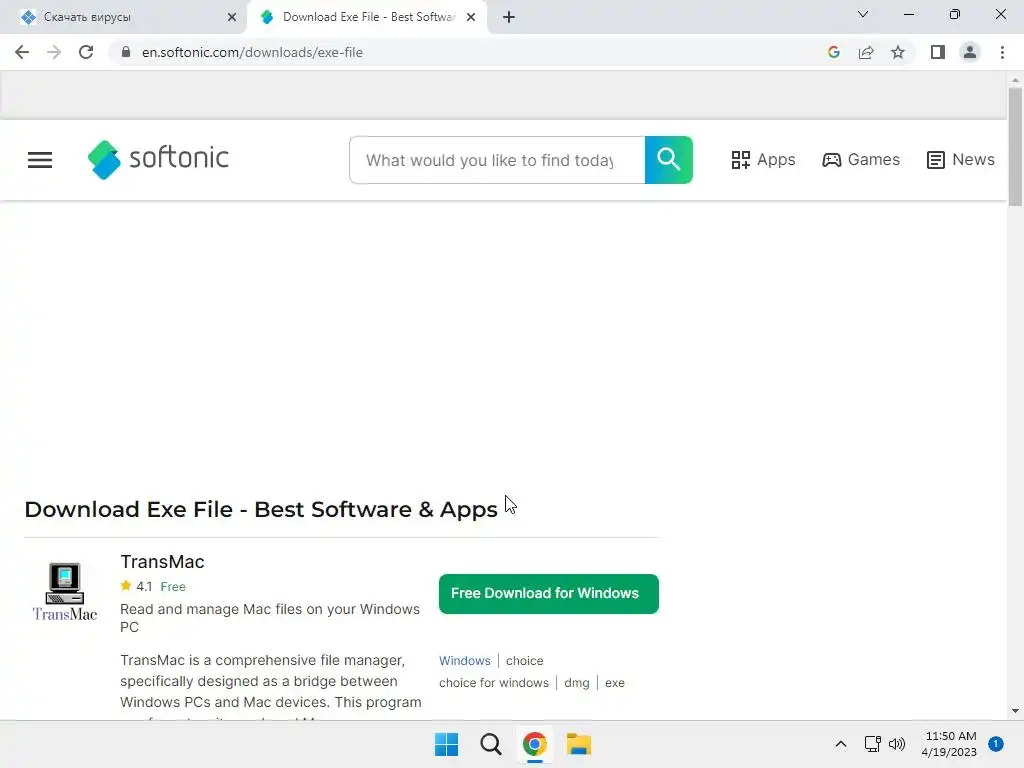Screen dimensions: 1024x768
Task: Go back in browser history
Action: coord(22,52)
